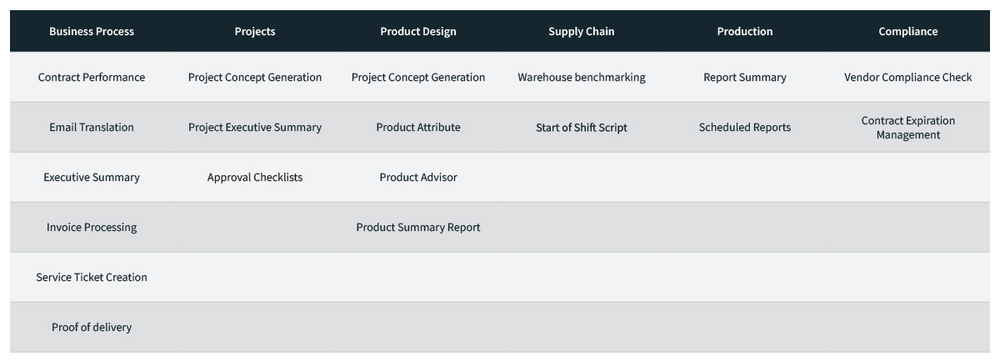1000x362 pixels.
Task: Open Invoice Processing item
Action: [x=92, y=227]
